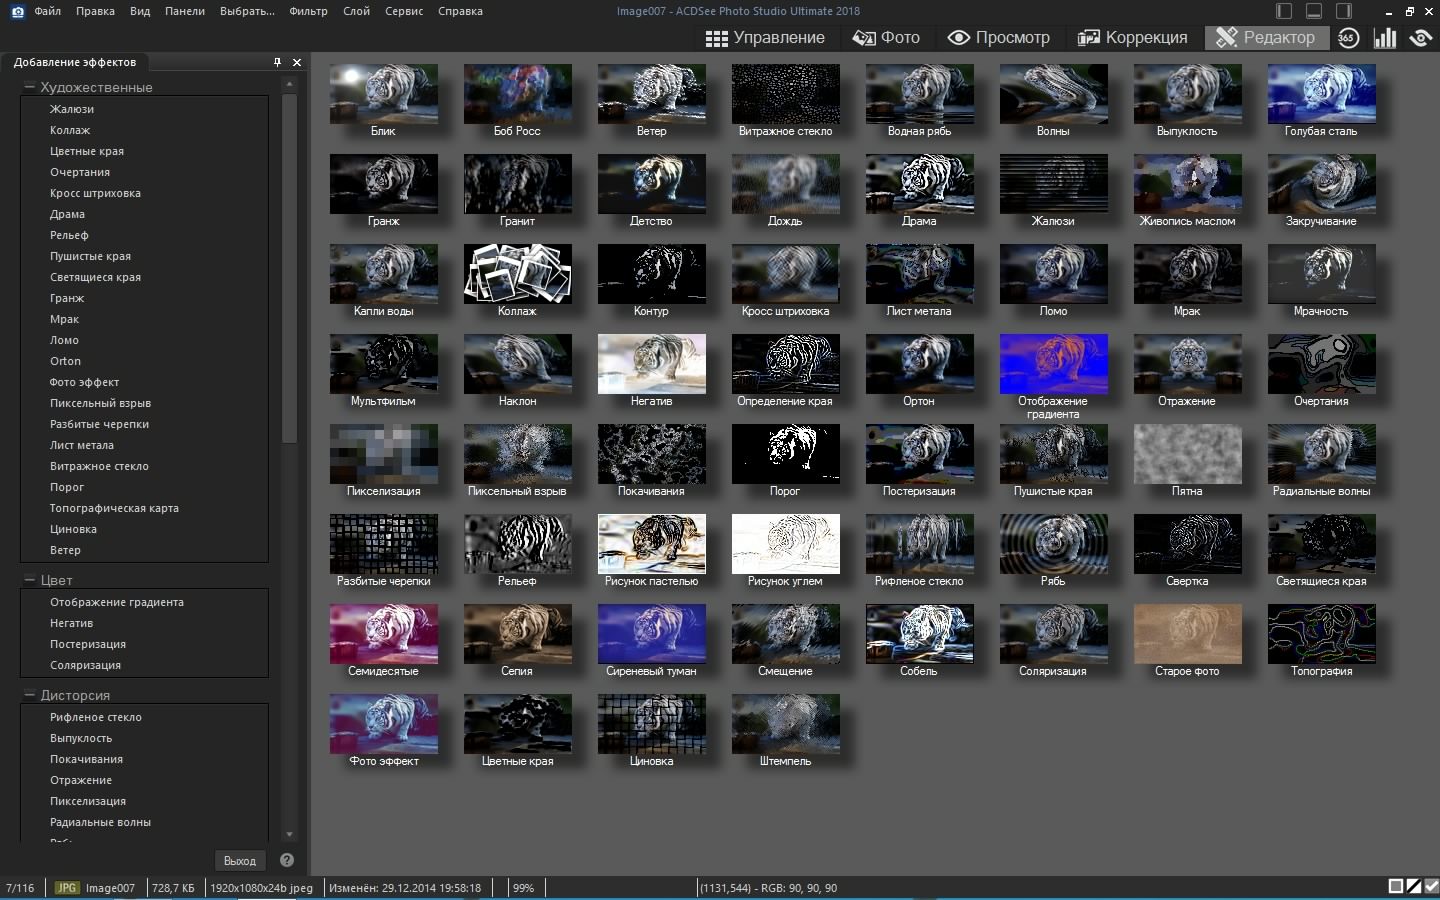Collapse the Художественные group
The width and height of the screenshot is (1440, 900).
[30, 87]
